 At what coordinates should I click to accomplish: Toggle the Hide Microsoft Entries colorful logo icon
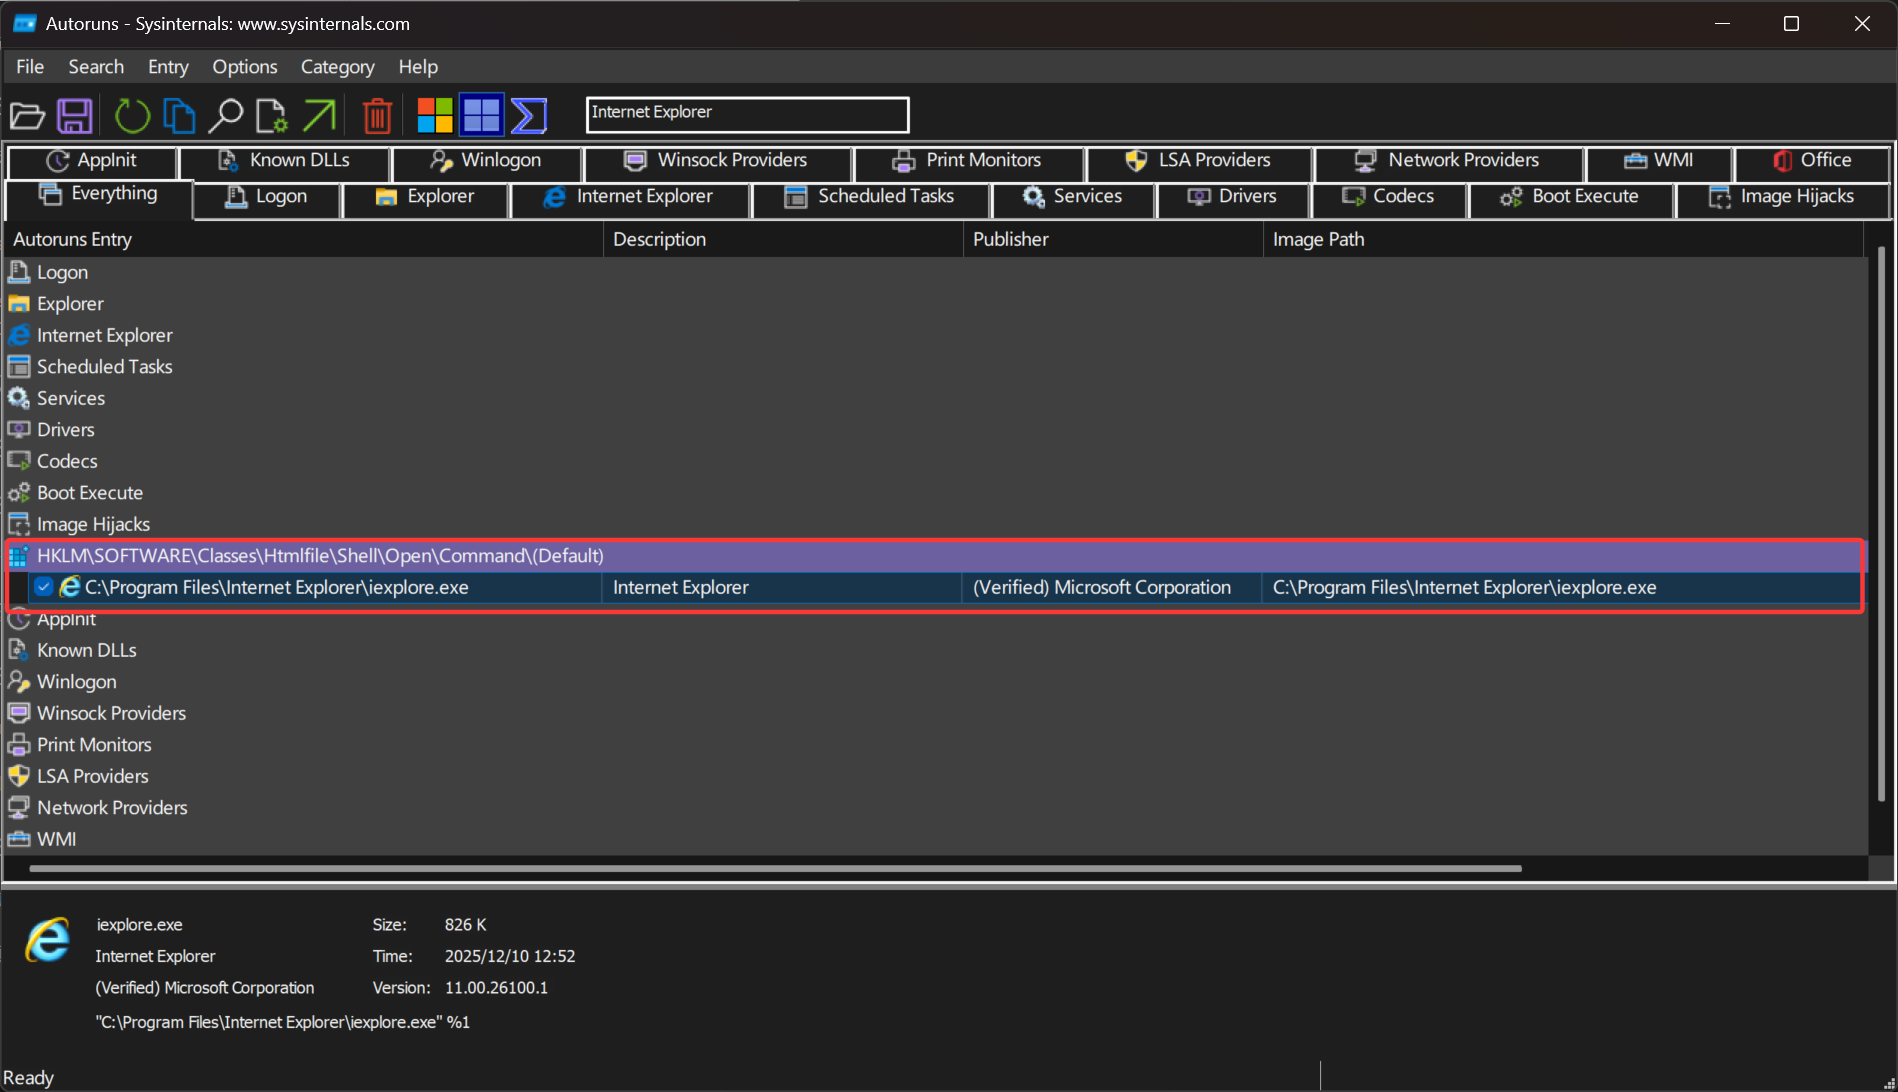pos(434,116)
